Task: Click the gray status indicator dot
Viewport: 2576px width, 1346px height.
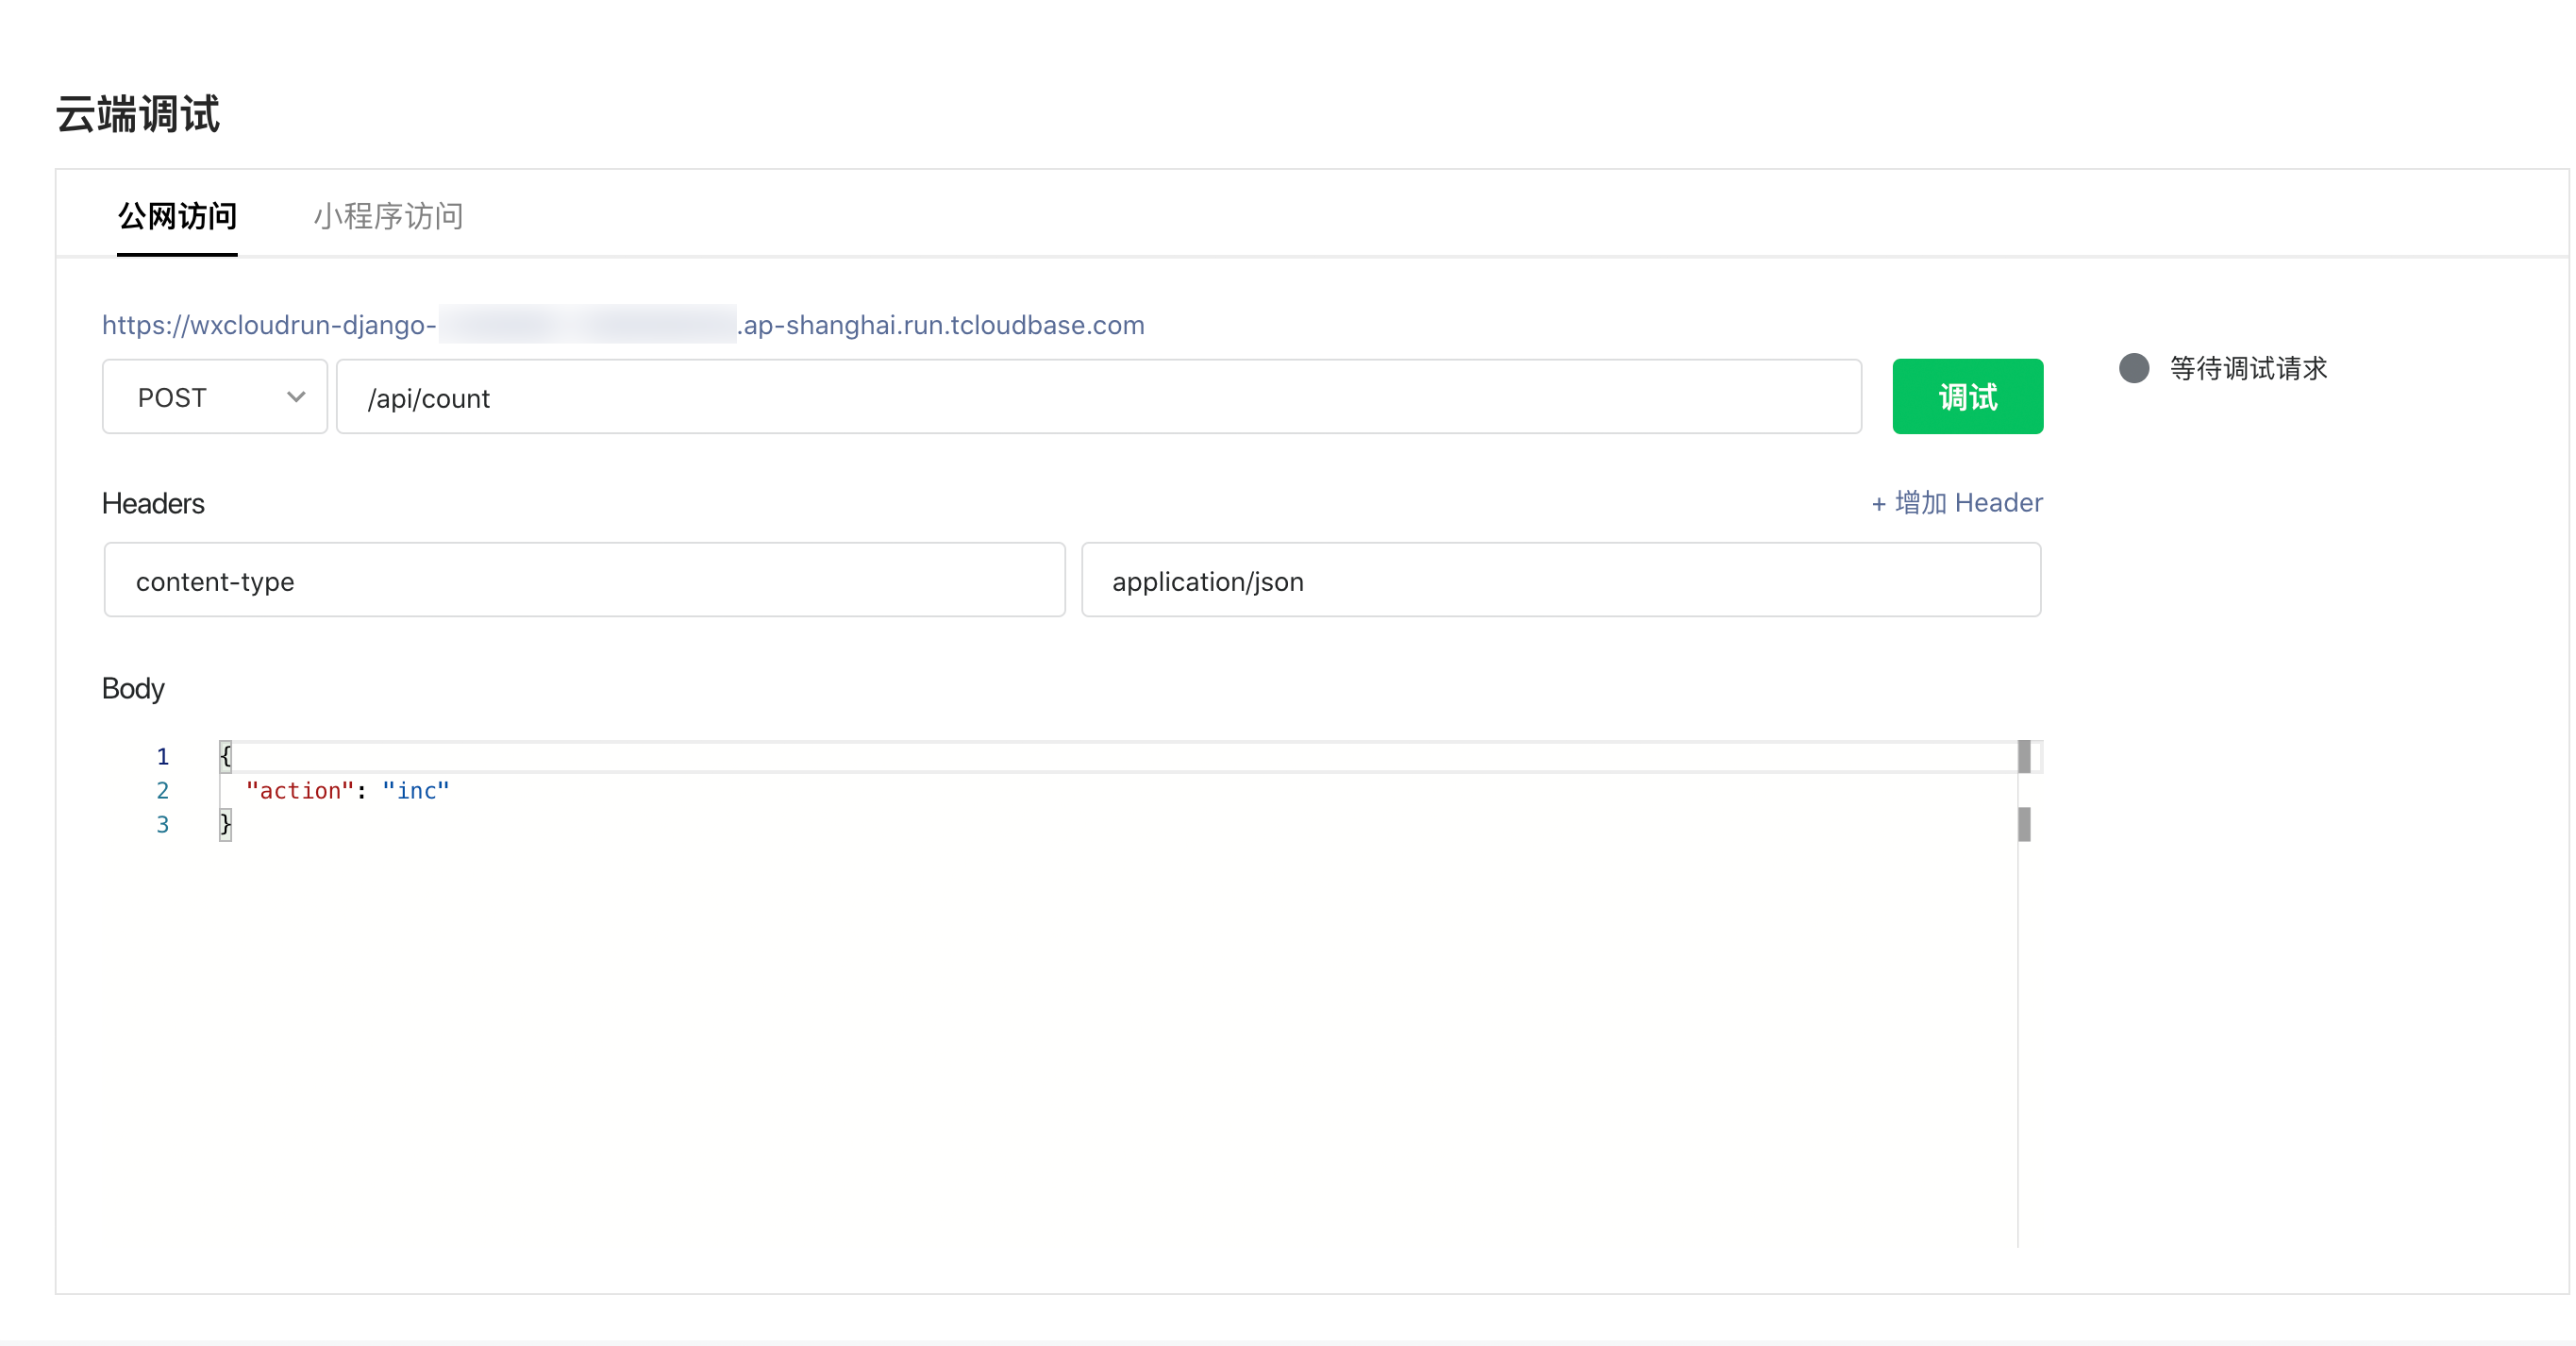Action: [x=2133, y=368]
